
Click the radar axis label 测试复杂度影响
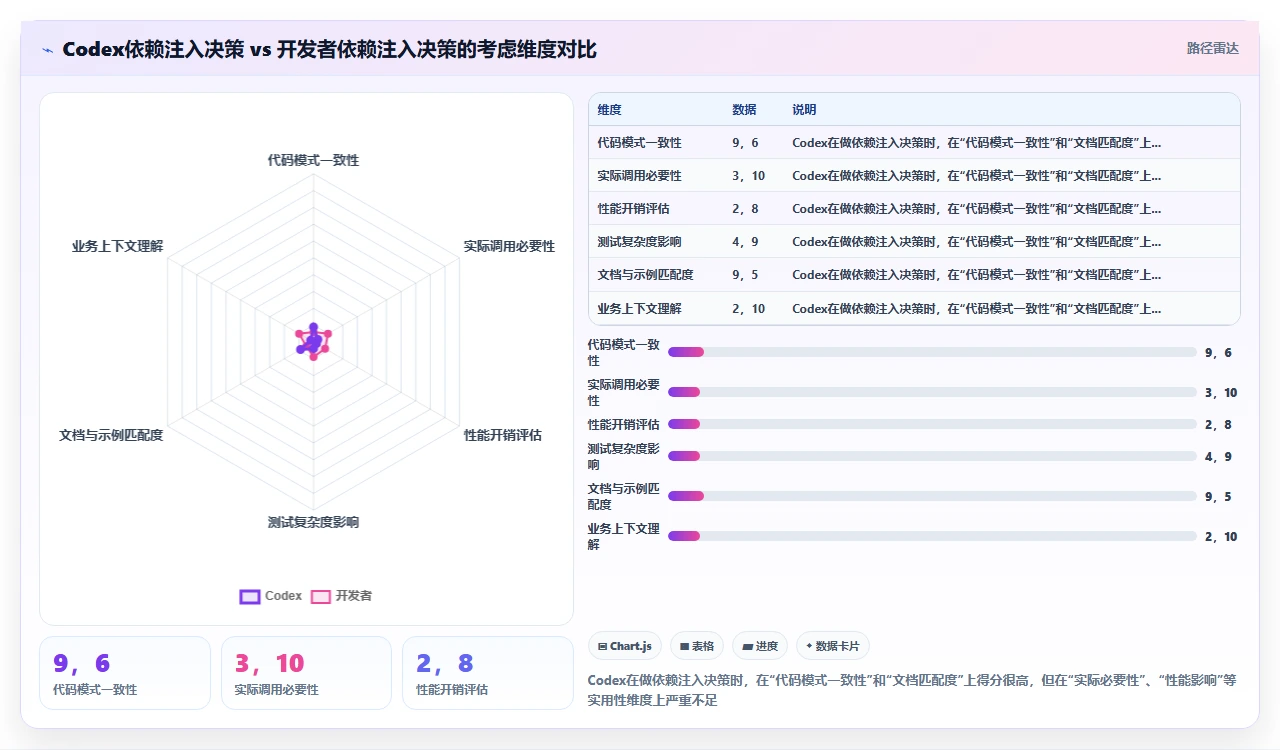pos(313,522)
